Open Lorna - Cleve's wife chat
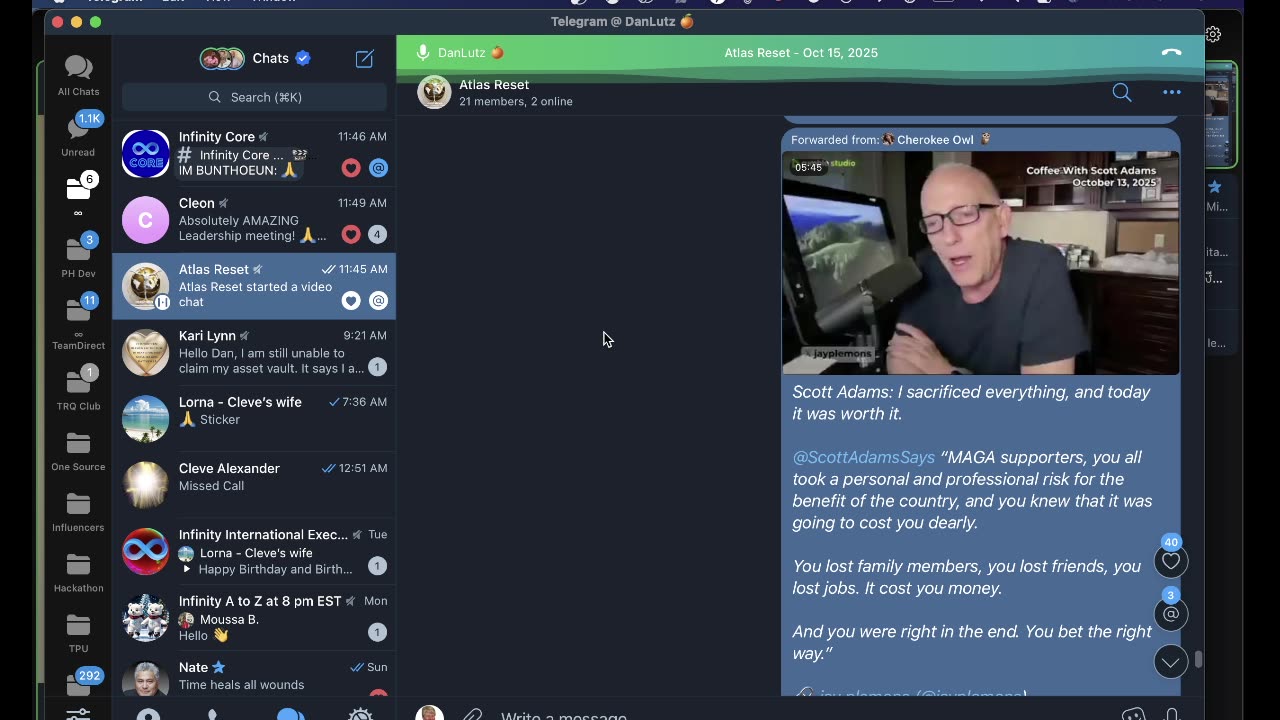1280x720 pixels. point(254,418)
